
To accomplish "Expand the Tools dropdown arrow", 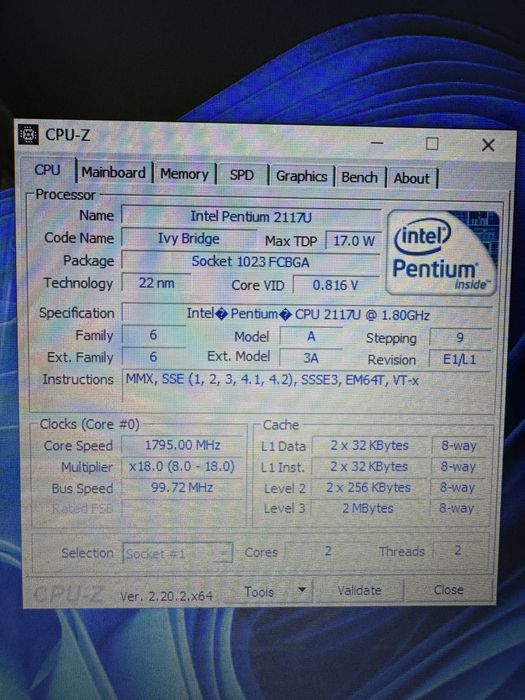I will point(302,590).
